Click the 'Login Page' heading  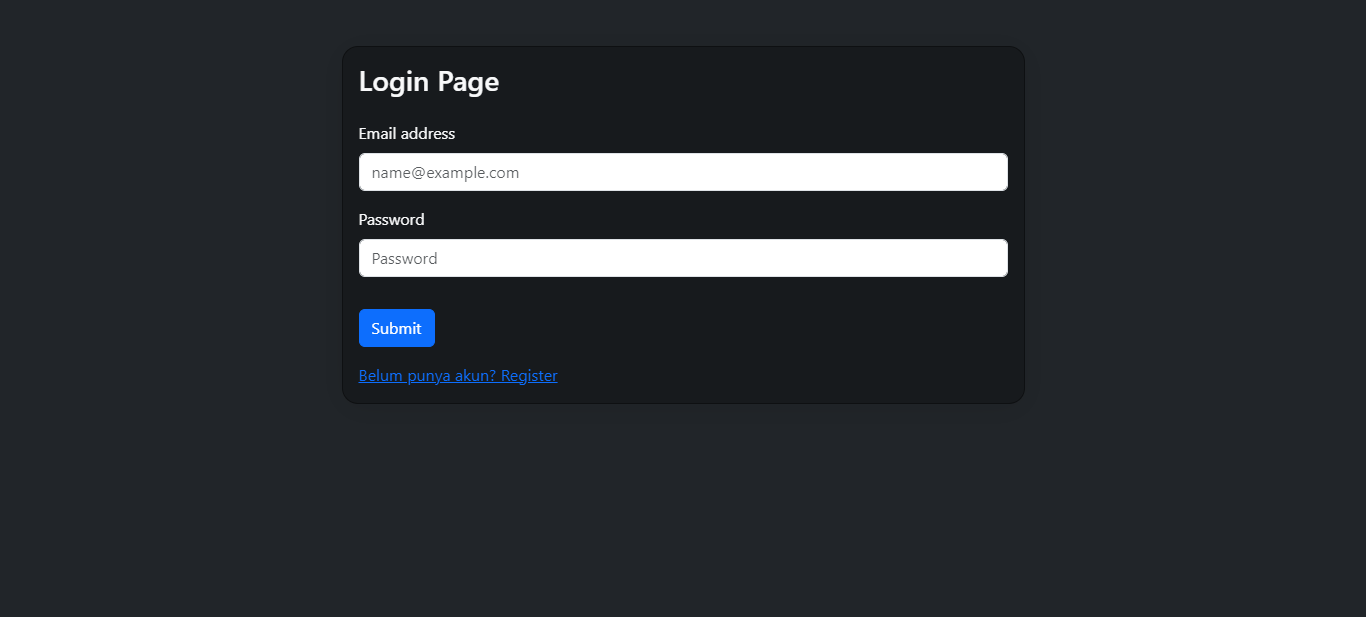428,81
